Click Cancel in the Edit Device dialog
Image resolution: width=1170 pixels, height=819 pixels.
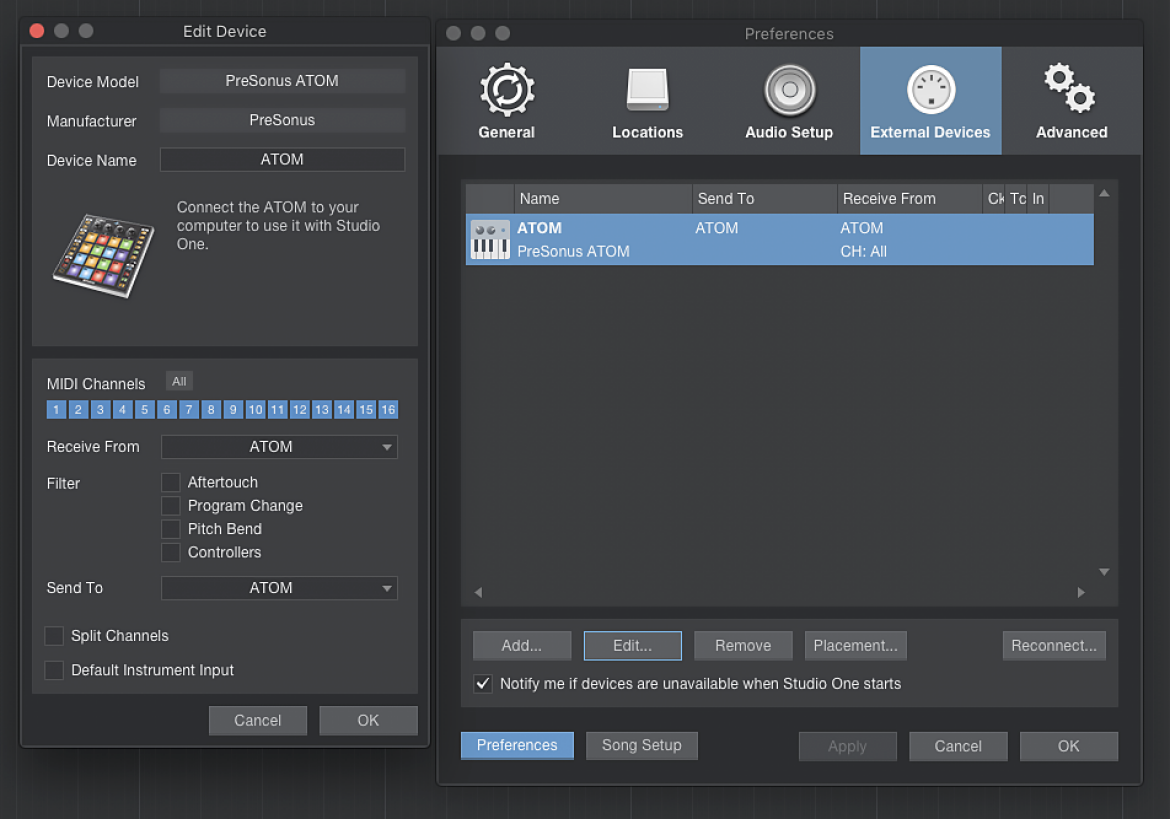[257, 721]
